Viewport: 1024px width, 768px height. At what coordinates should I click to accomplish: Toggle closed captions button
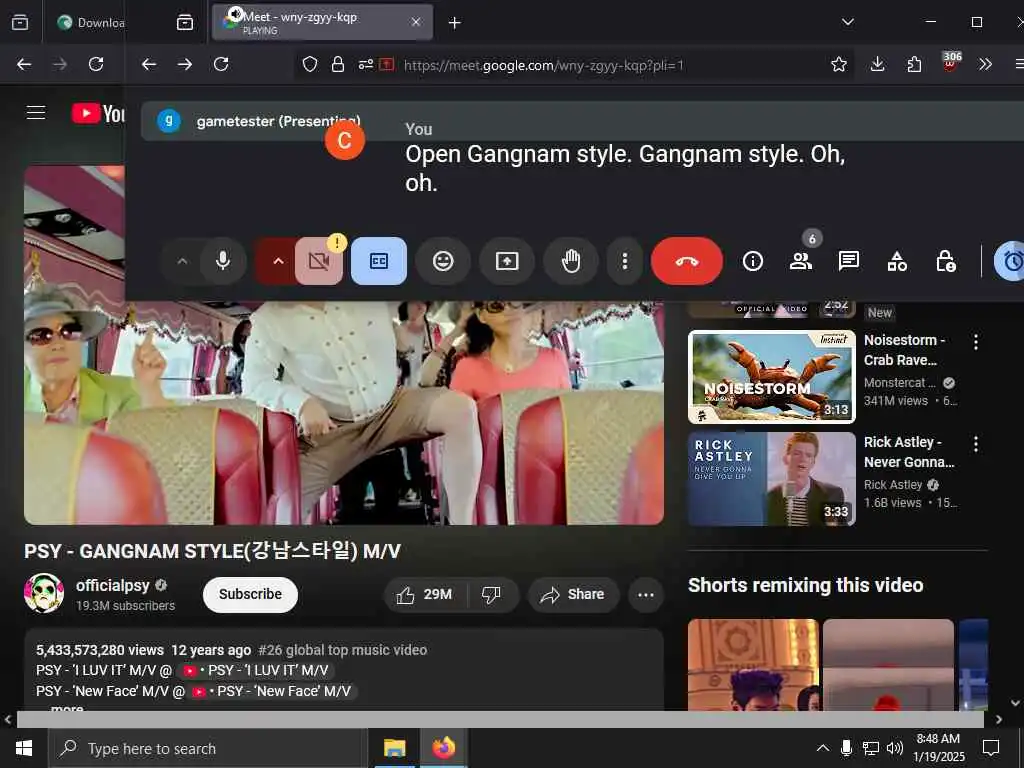[x=379, y=261]
